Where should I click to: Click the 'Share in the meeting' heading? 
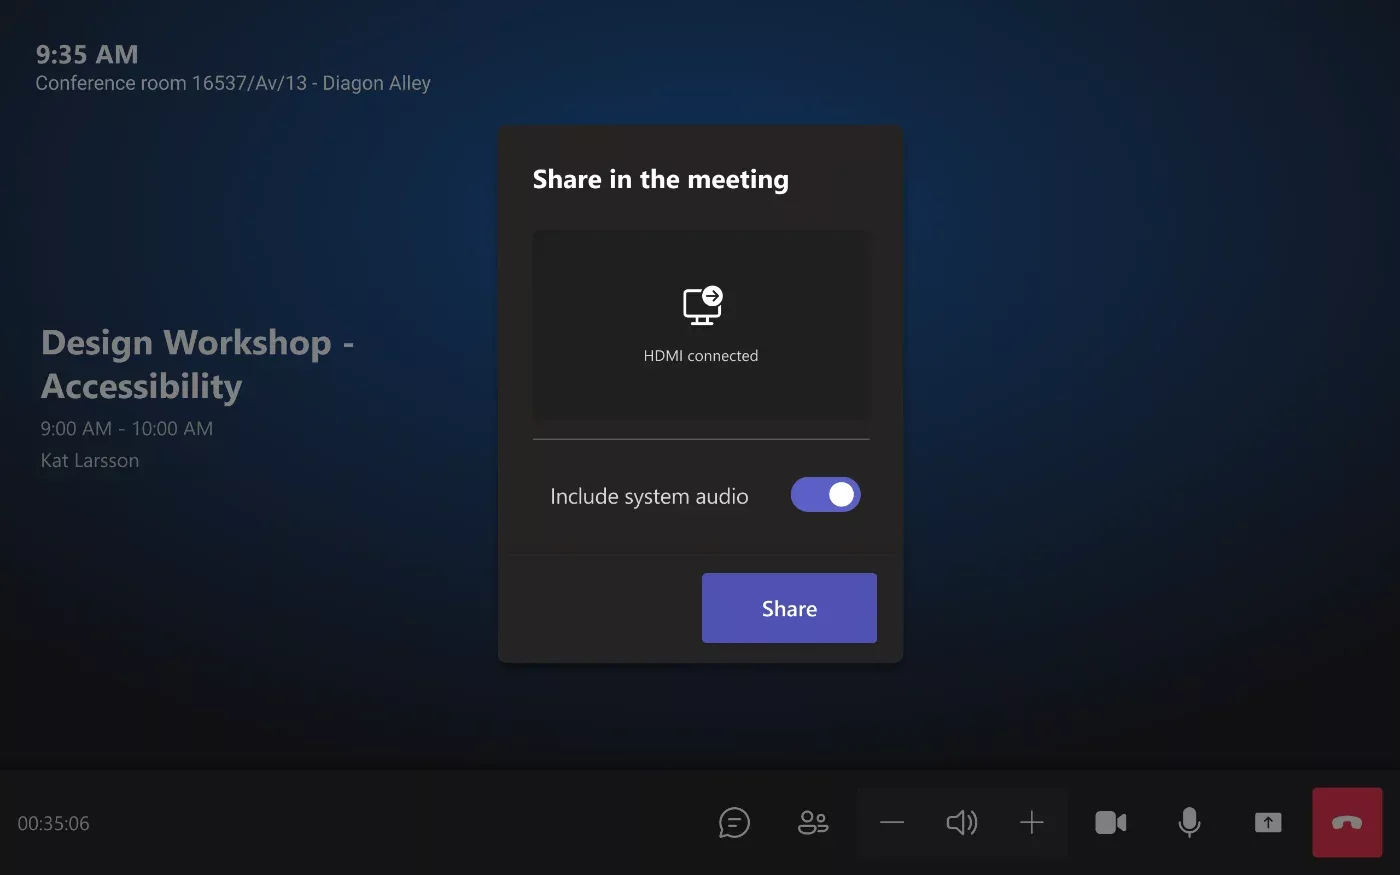click(x=661, y=179)
